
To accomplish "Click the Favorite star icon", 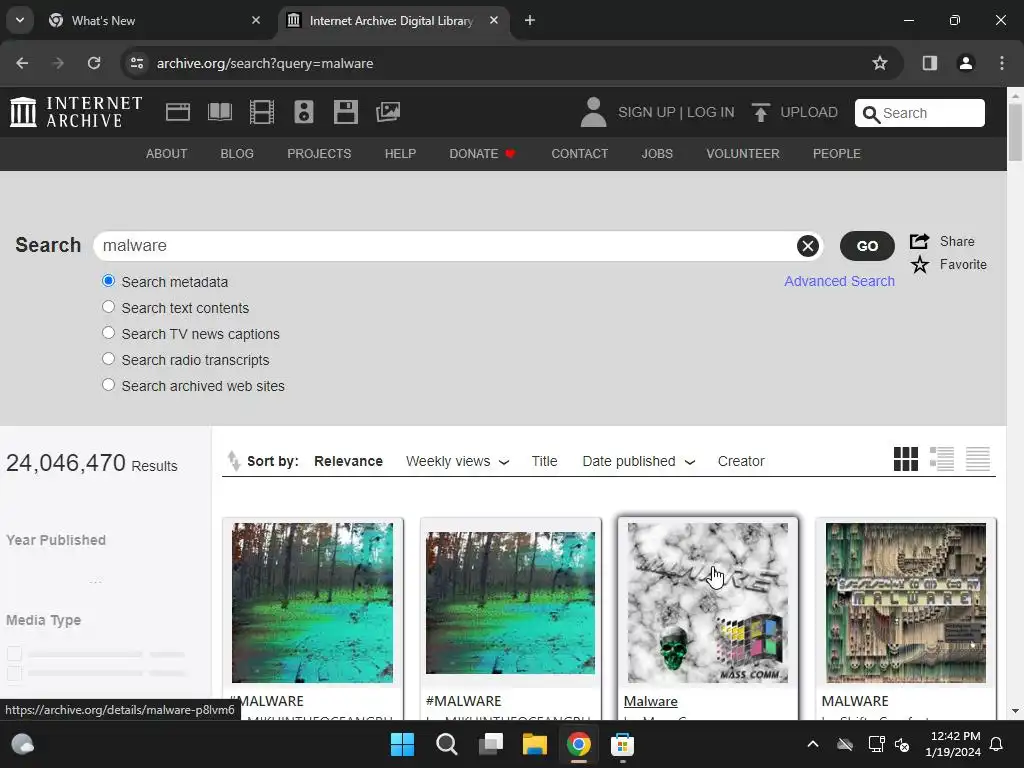I will coord(920,264).
